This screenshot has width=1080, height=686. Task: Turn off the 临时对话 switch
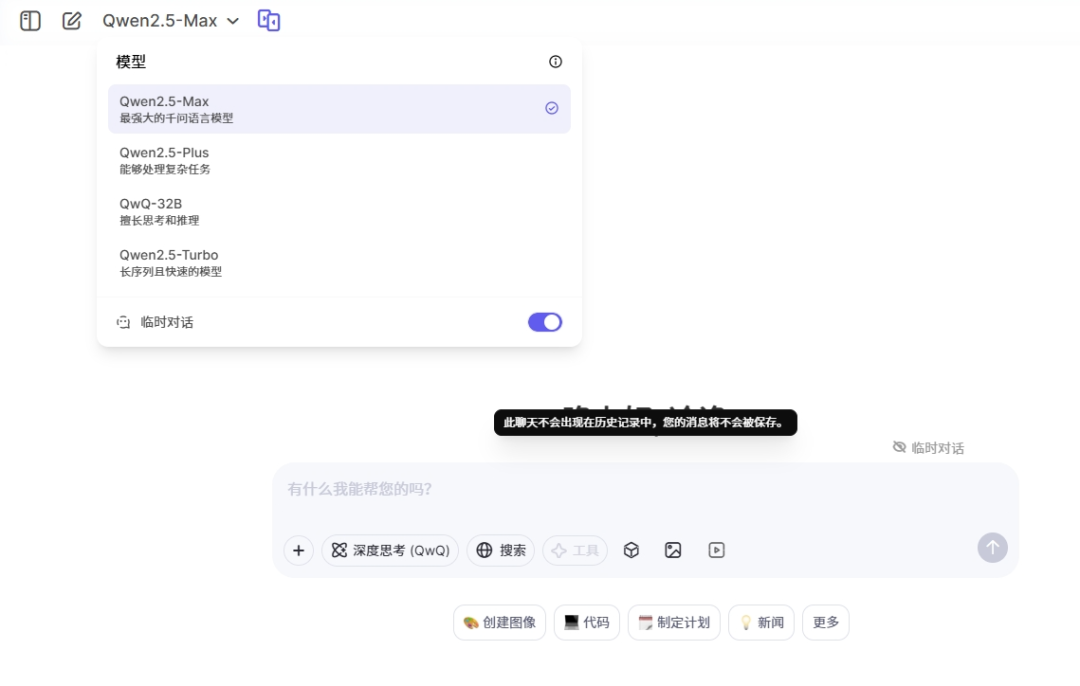[545, 322]
